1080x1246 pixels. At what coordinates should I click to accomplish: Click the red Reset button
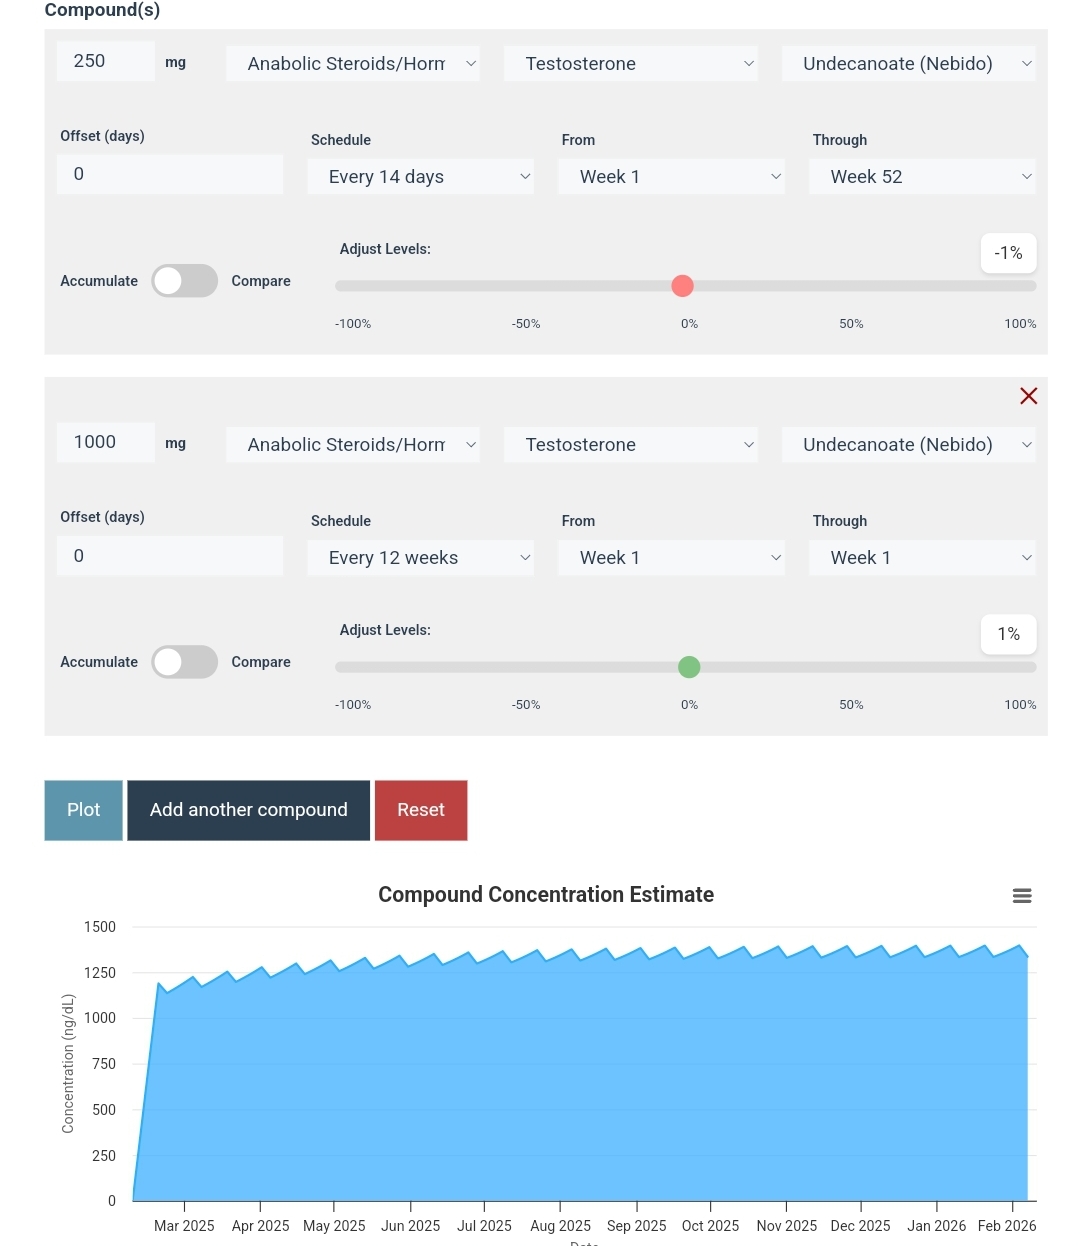421,810
